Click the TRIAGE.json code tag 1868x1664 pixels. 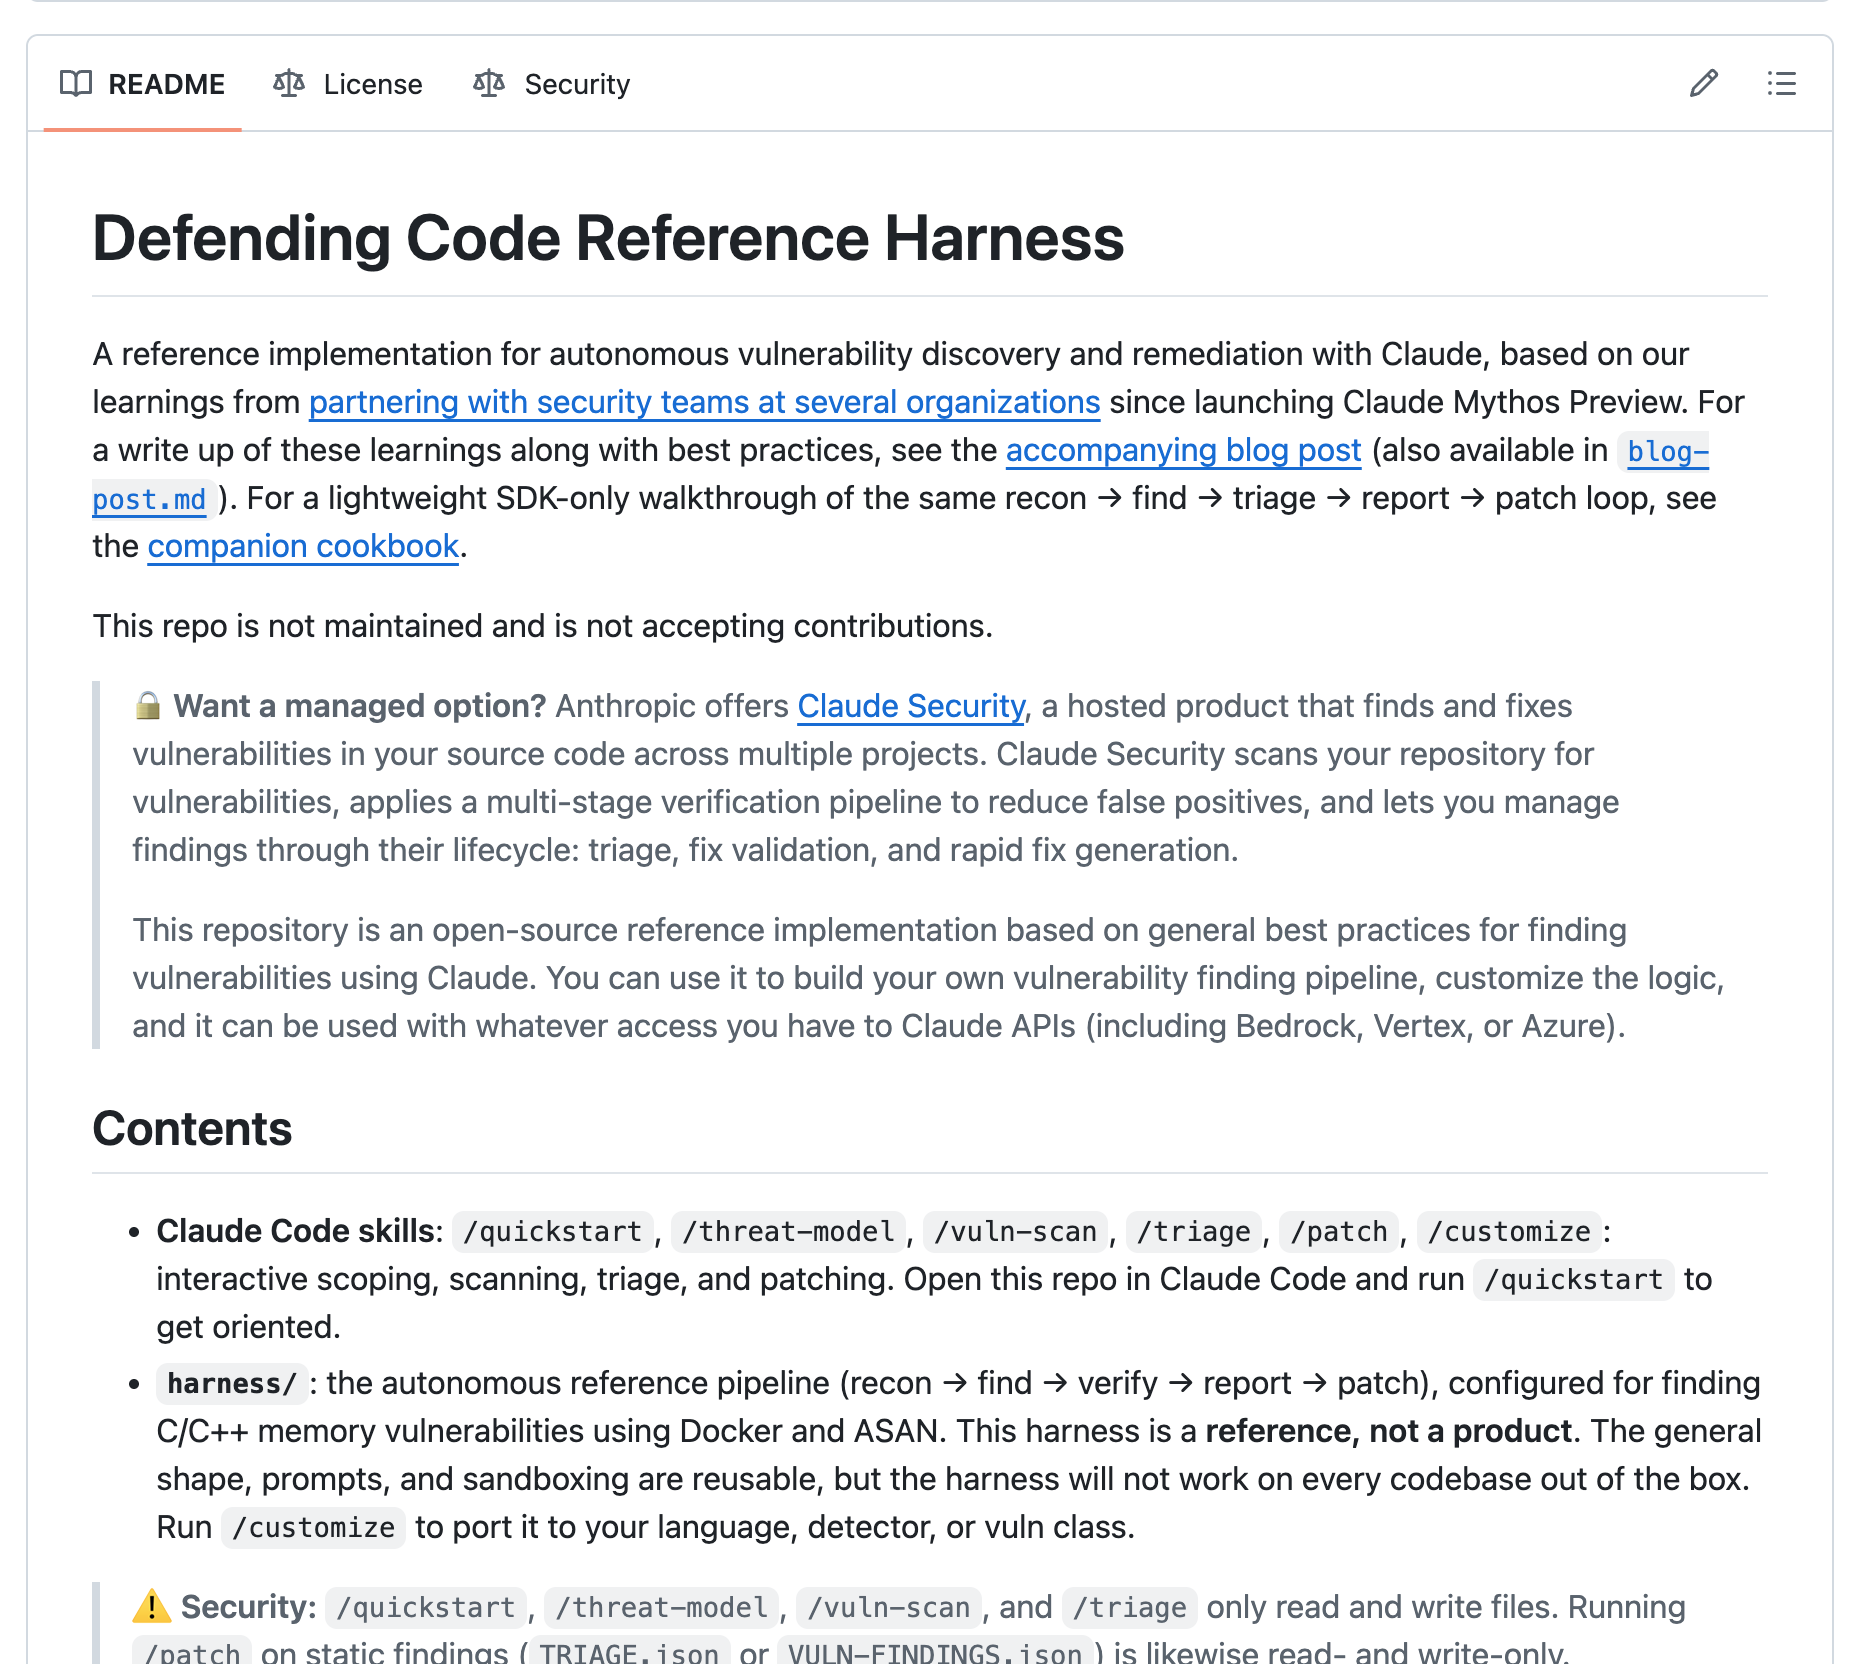coord(629,1651)
